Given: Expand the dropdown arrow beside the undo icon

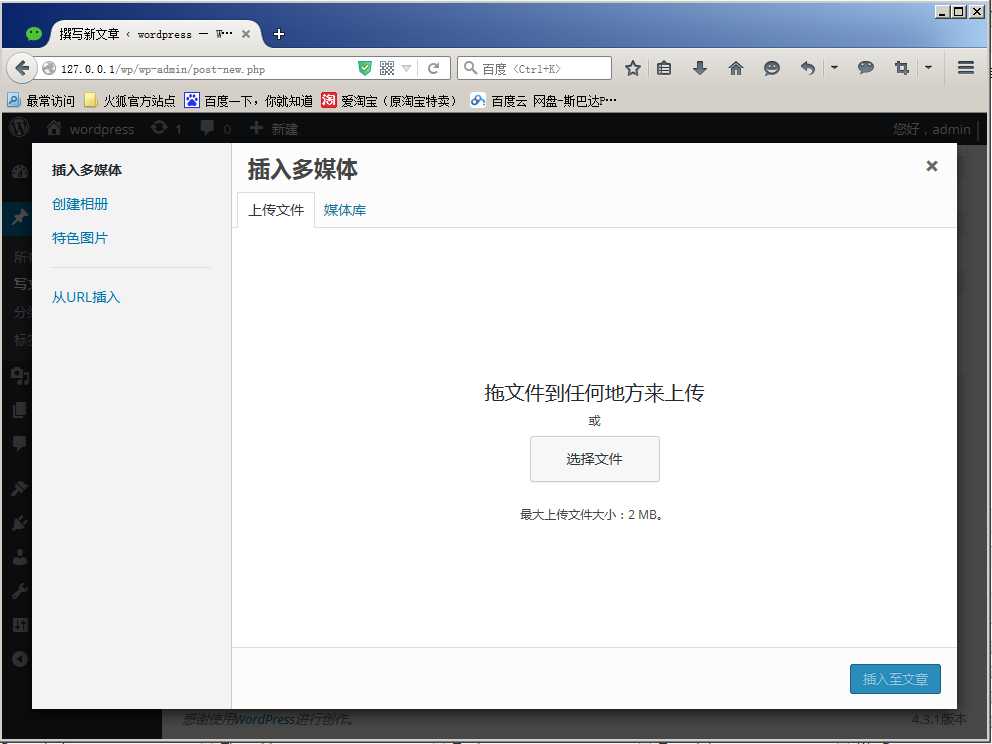Looking at the screenshot, I should point(834,67).
